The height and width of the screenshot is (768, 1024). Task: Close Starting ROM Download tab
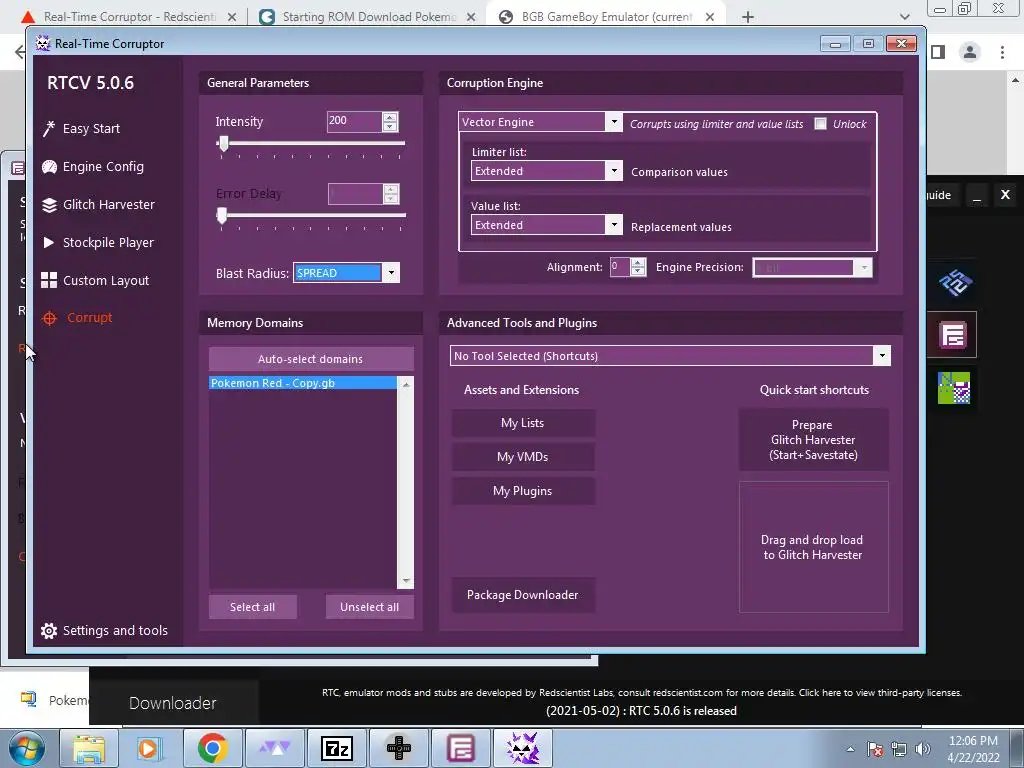click(471, 18)
